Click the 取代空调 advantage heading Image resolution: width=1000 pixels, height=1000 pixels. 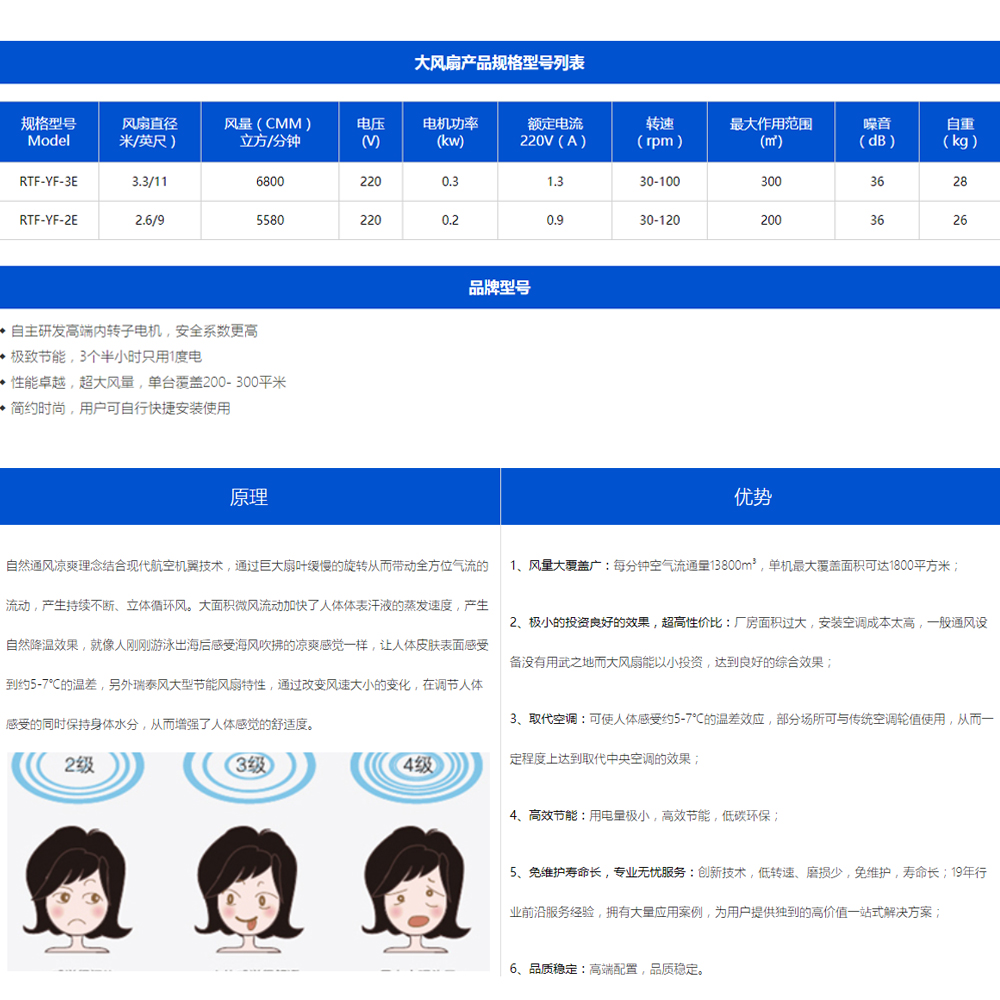[x=552, y=719]
